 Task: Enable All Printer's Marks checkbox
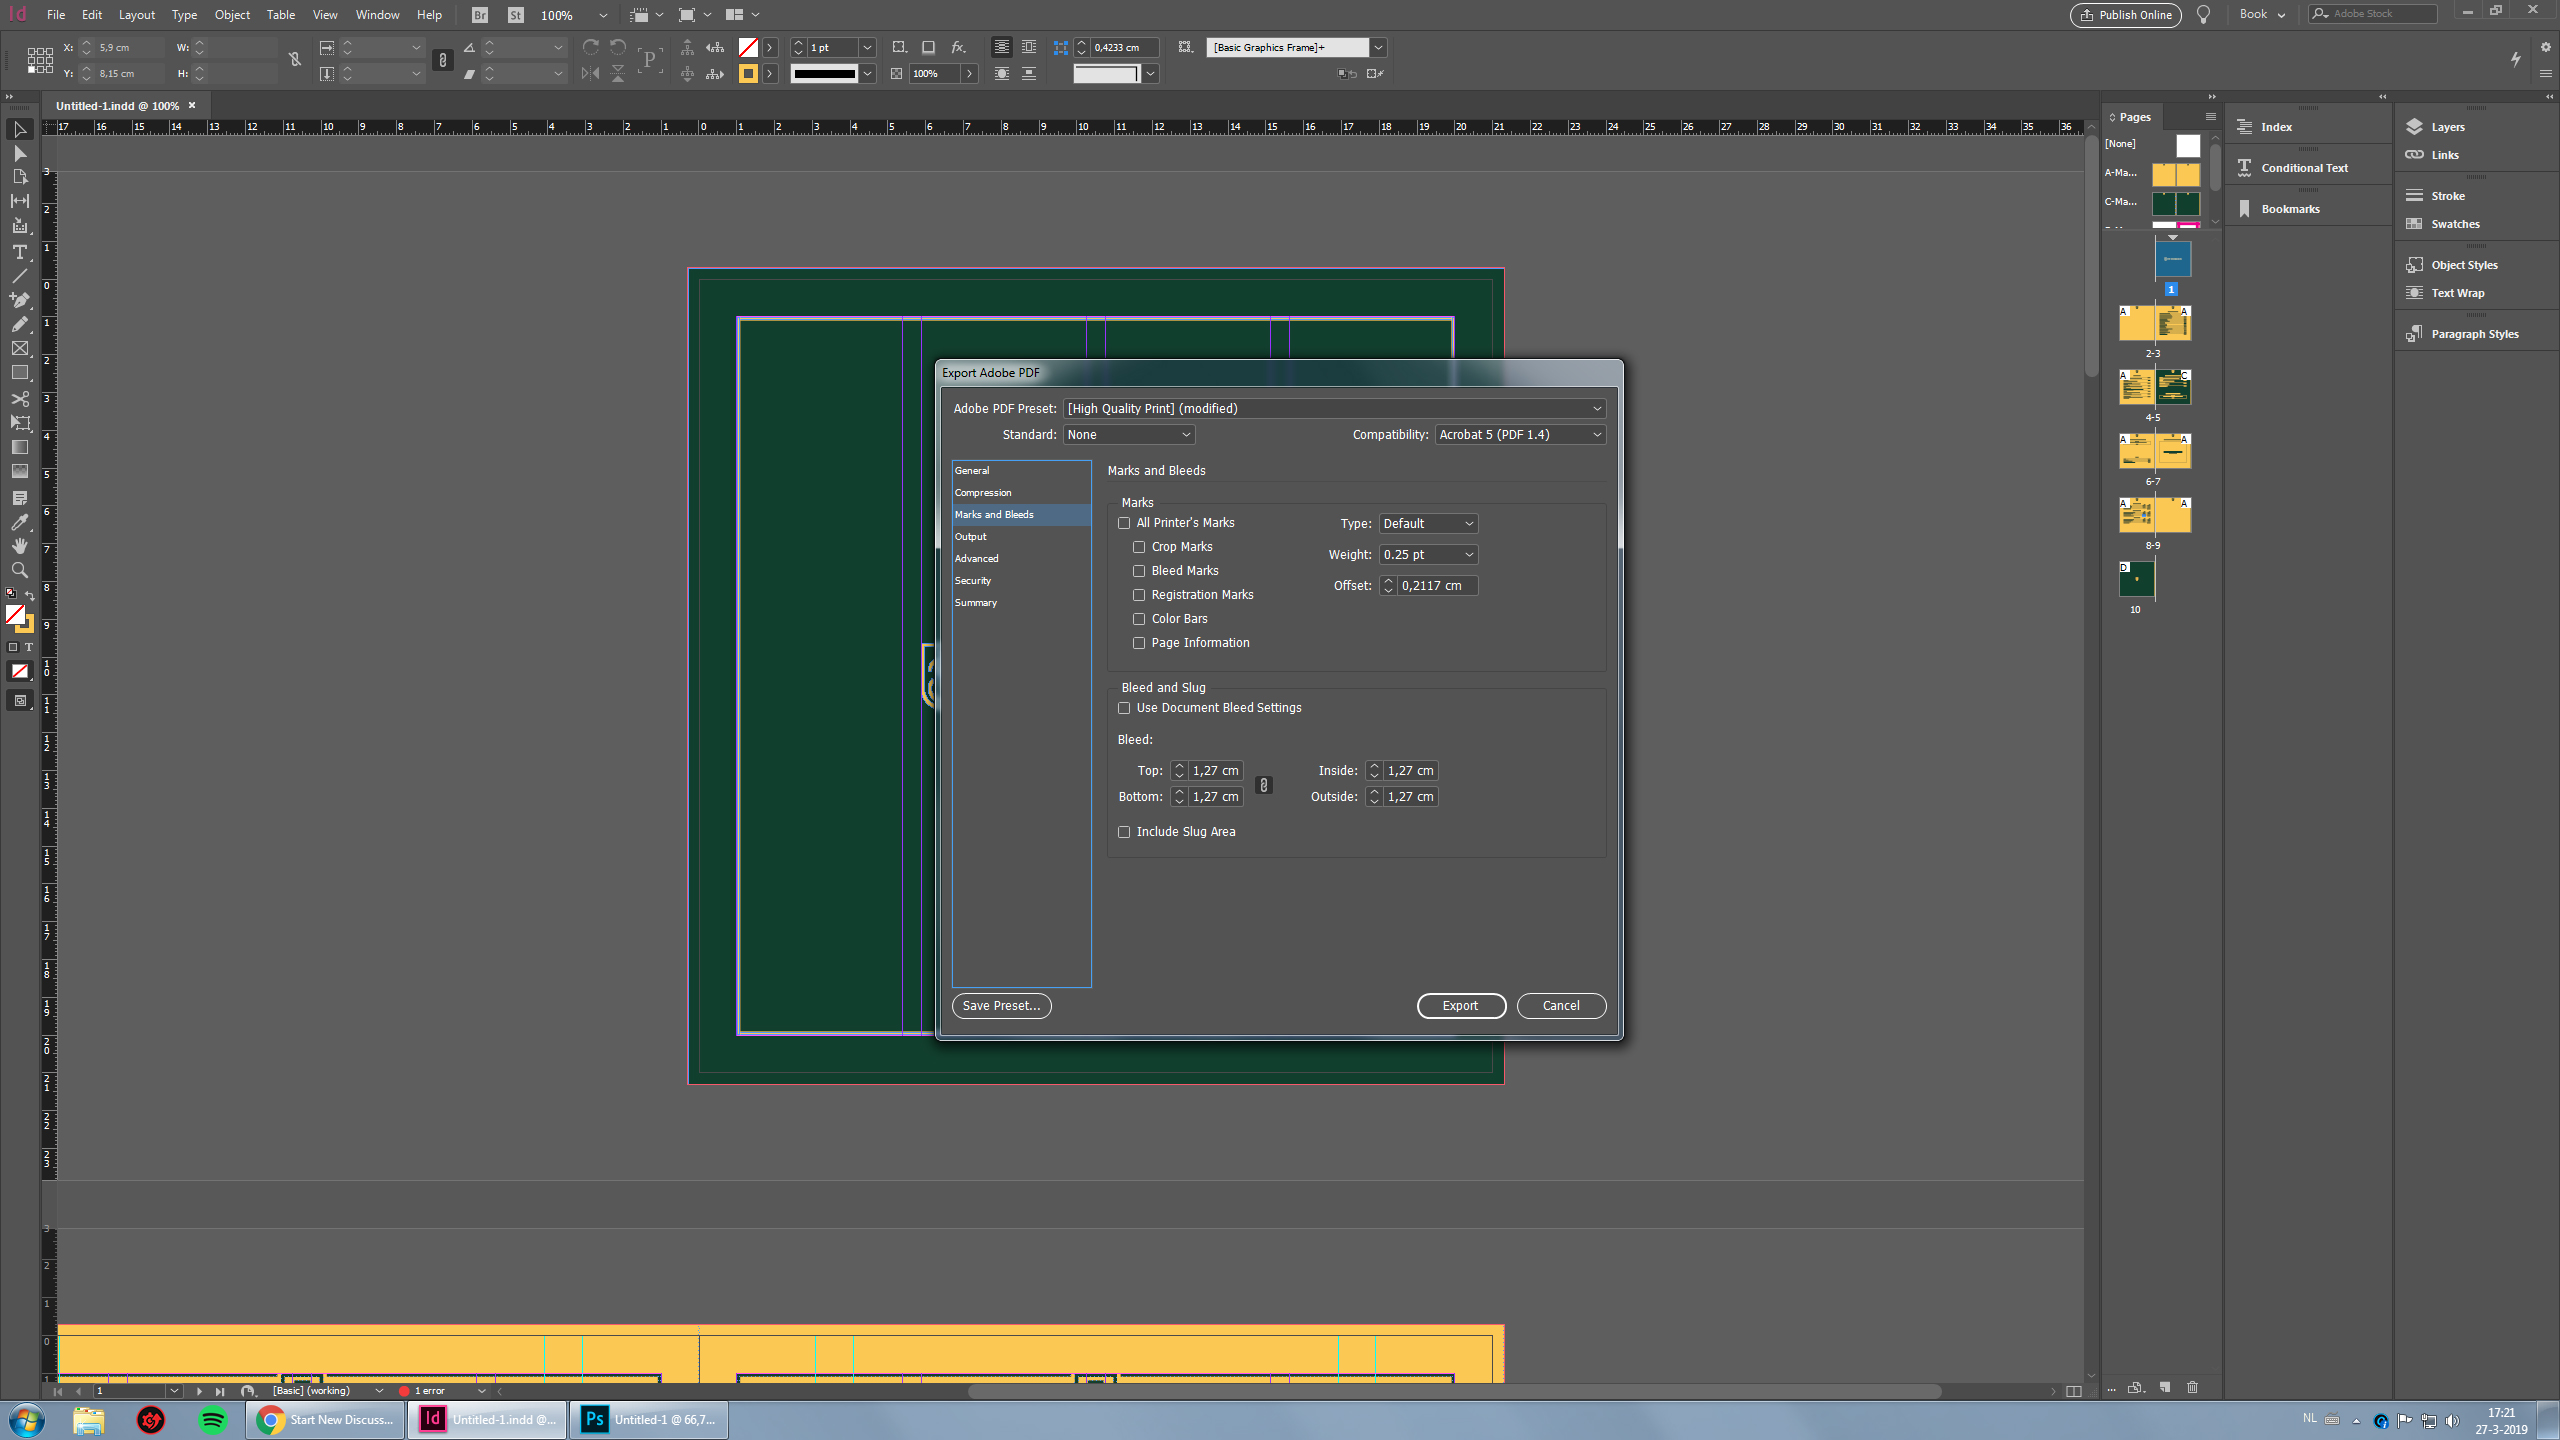(x=1124, y=522)
